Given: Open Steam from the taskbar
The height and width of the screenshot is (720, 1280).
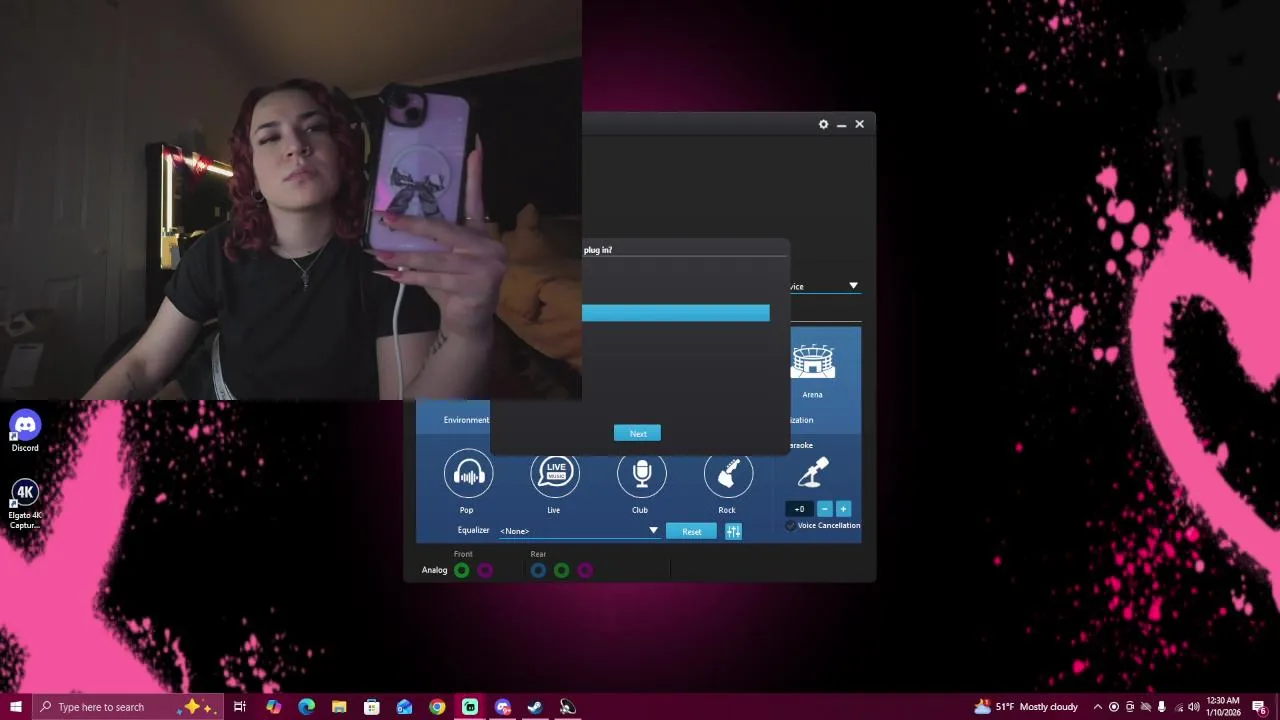Looking at the screenshot, I should click(x=535, y=707).
